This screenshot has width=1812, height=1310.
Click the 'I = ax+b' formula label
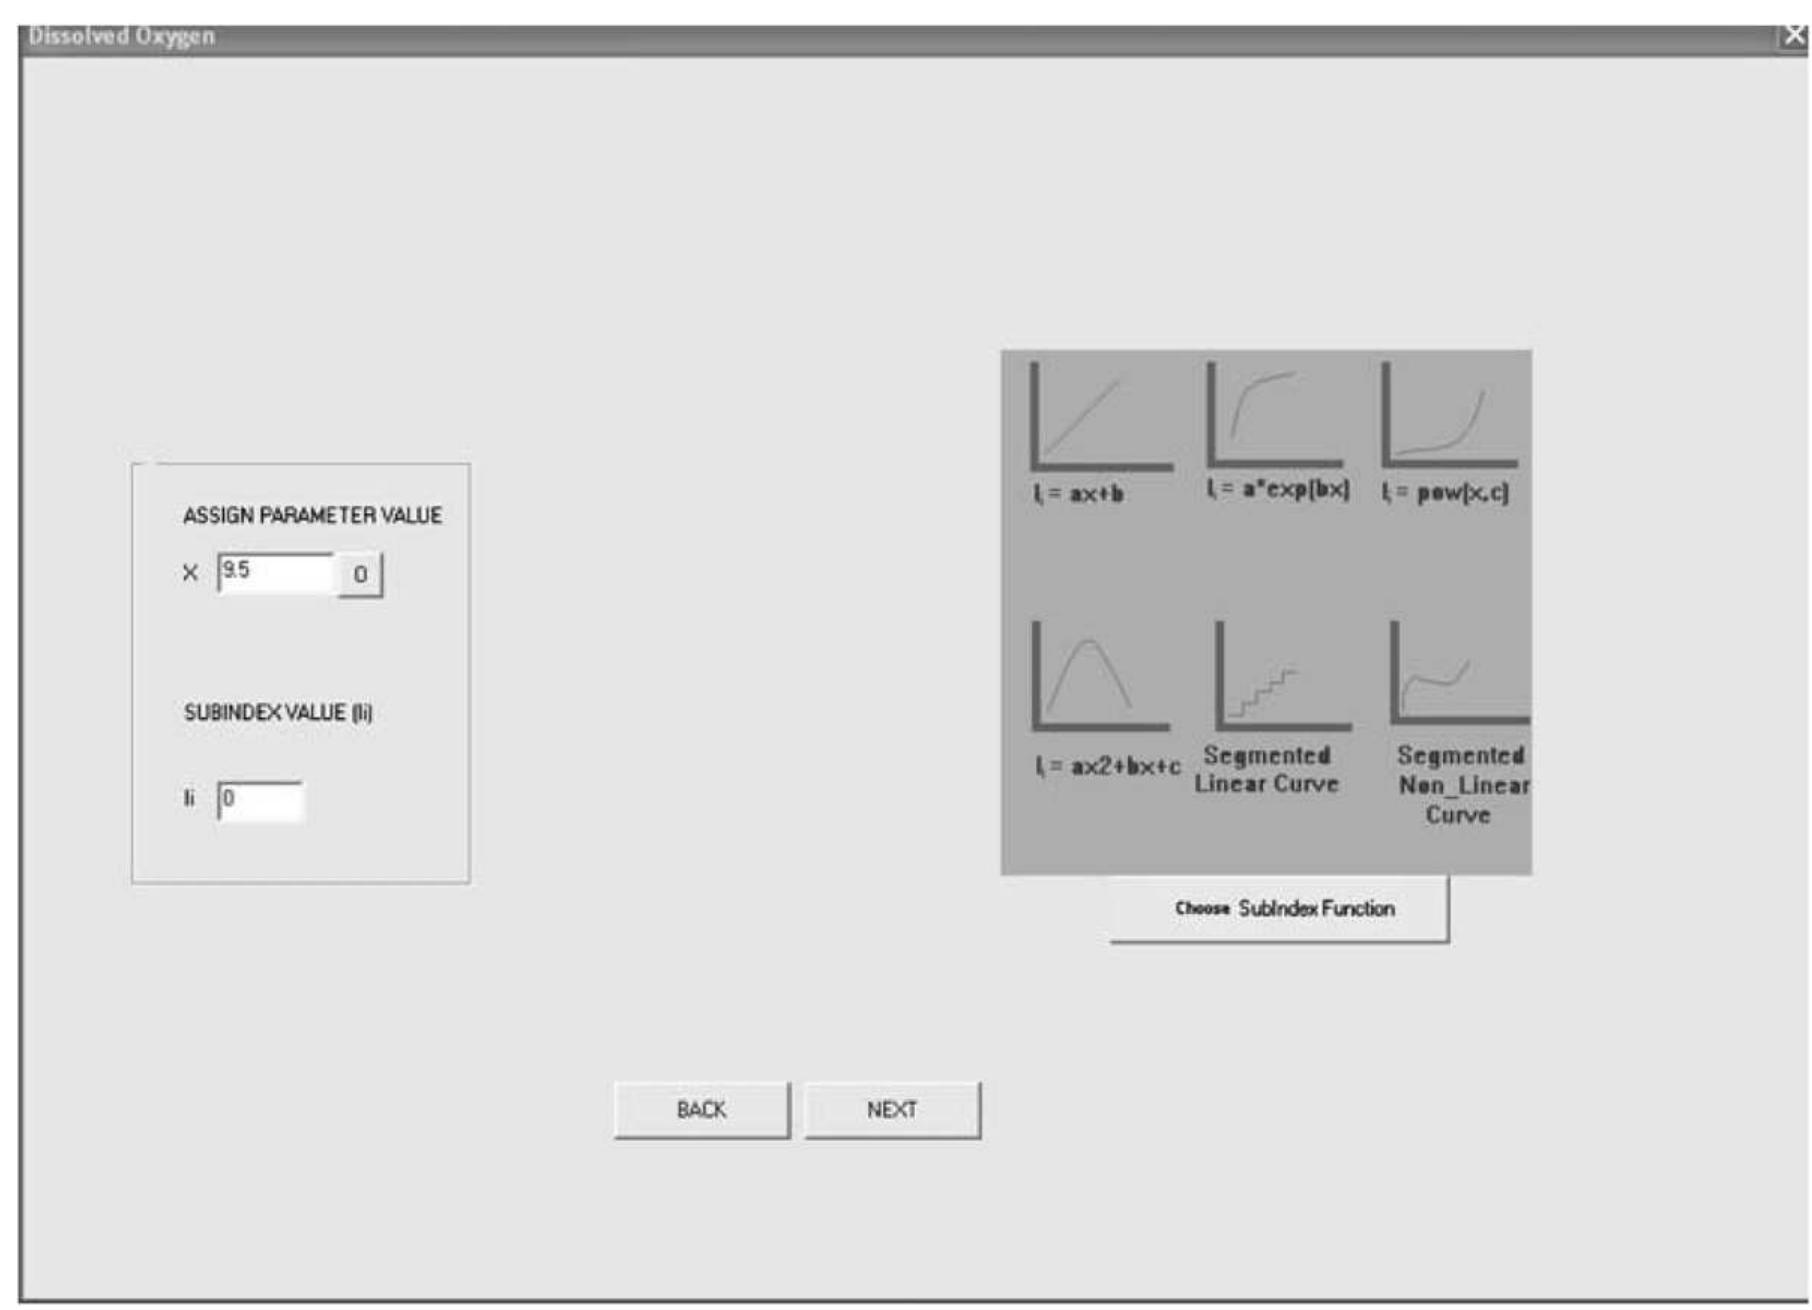coord(1079,494)
